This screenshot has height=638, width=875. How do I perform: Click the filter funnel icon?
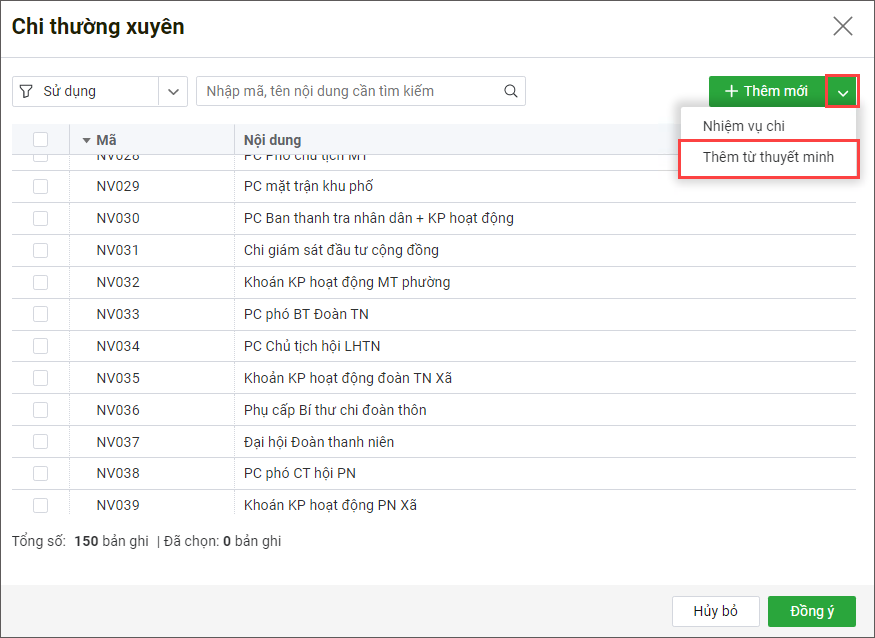(x=26, y=91)
